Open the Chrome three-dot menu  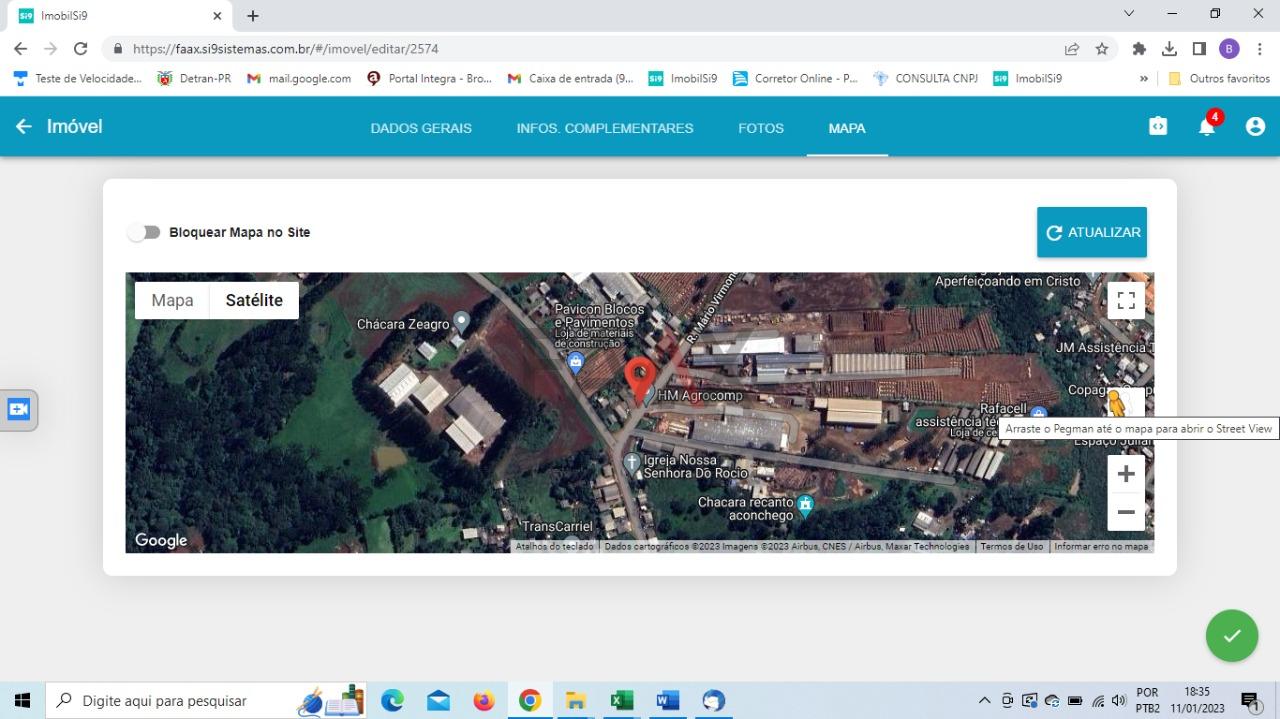1259,48
